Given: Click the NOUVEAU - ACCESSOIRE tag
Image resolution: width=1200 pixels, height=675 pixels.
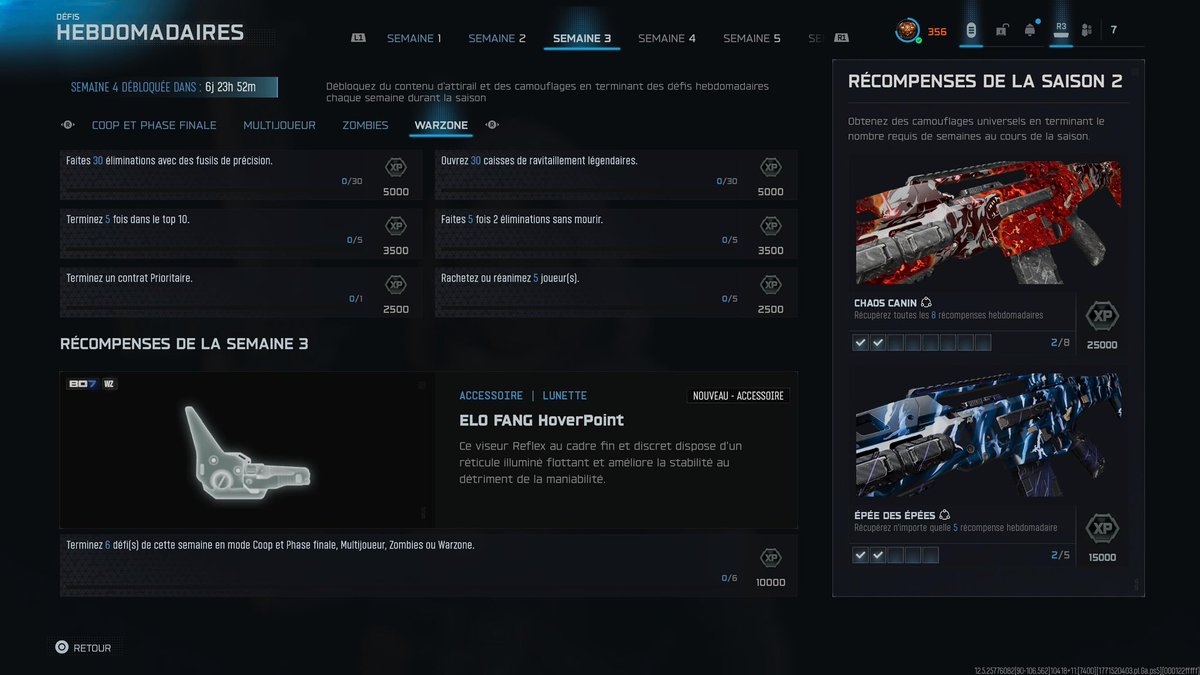Looking at the screenshot, I should coord(739,396).
